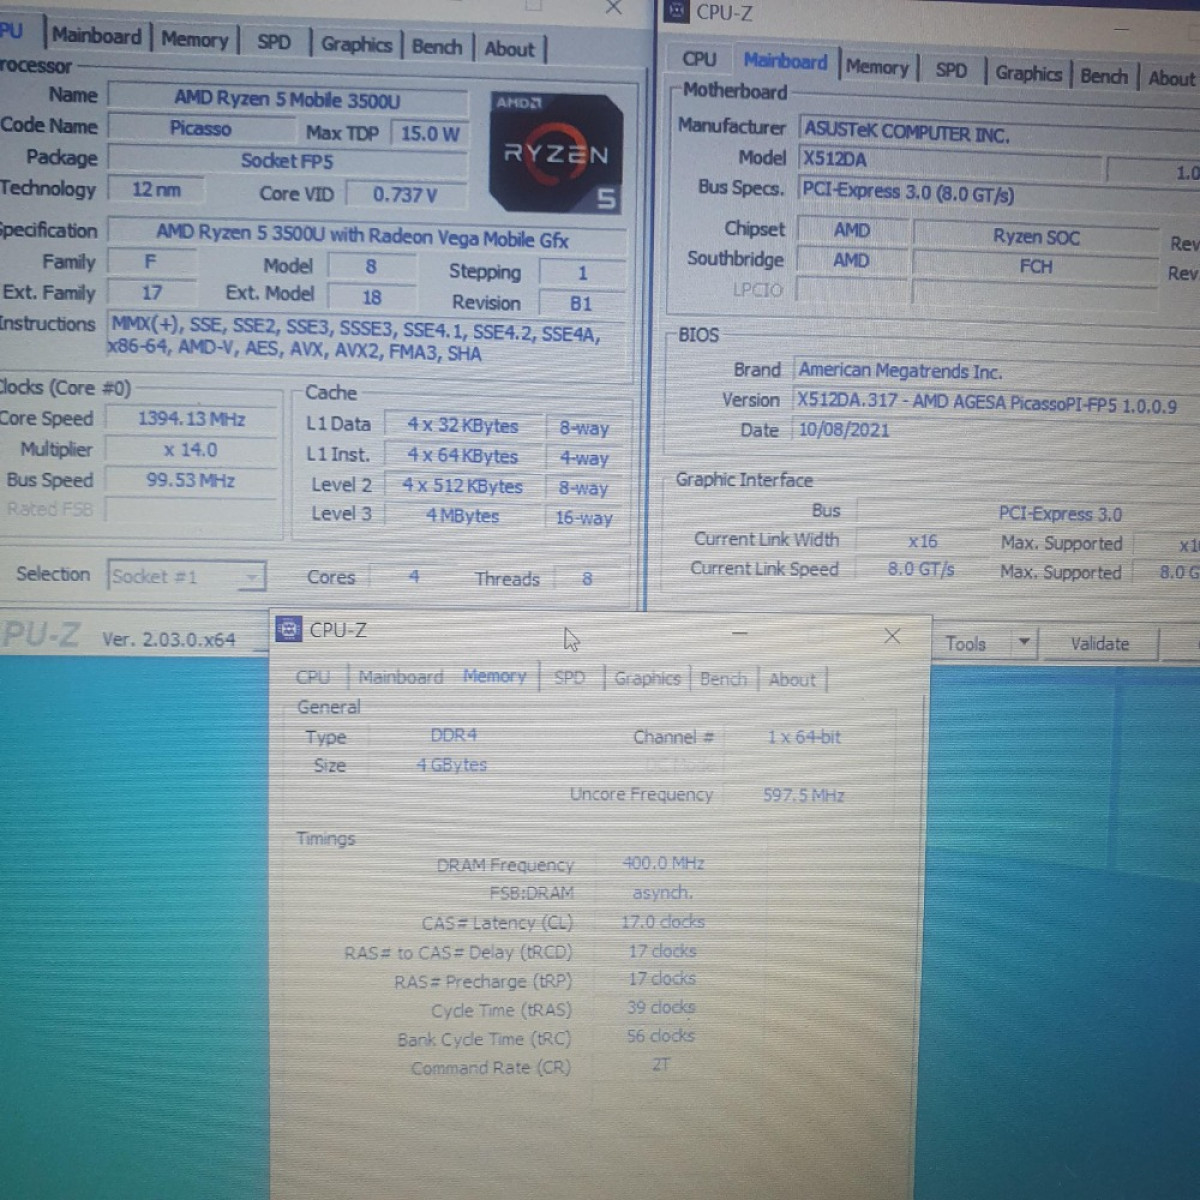The height and width of the screenshot is (1200, 1200).
Task: Click the BIOS Brand American Megatrends Inc.
Action: tap(997, 371)
